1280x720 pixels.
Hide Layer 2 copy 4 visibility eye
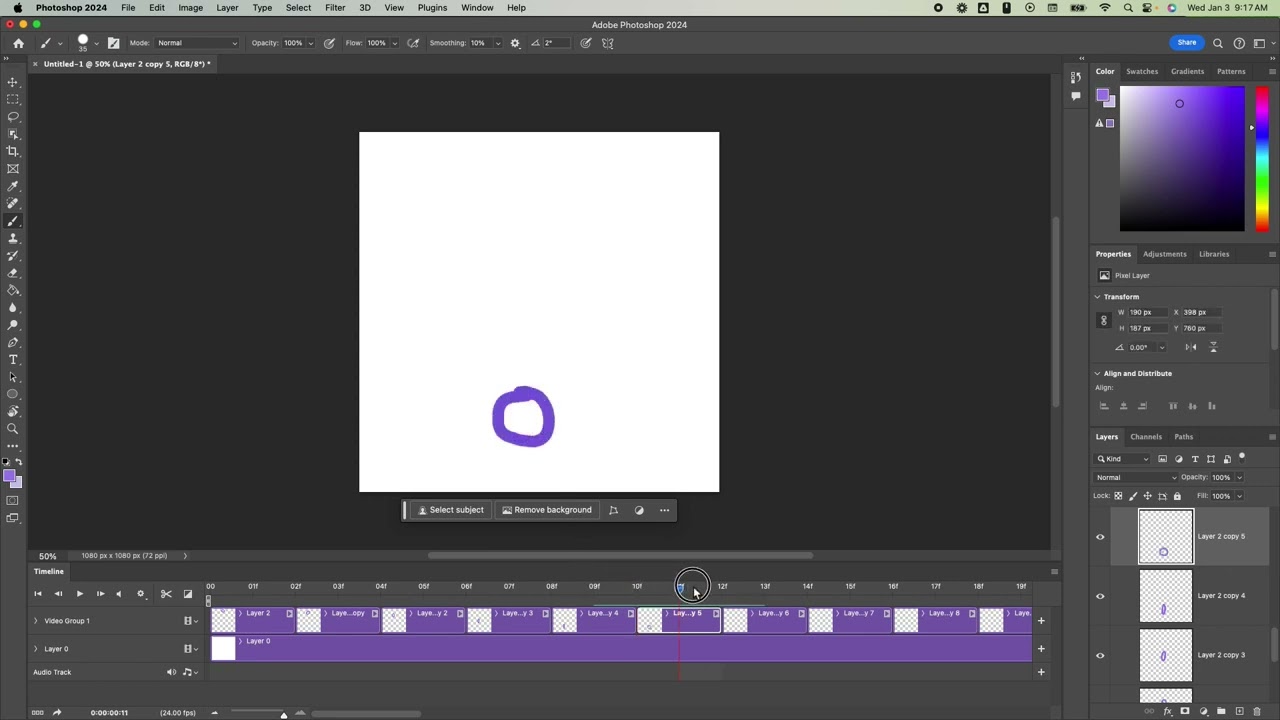point(1100,596)
